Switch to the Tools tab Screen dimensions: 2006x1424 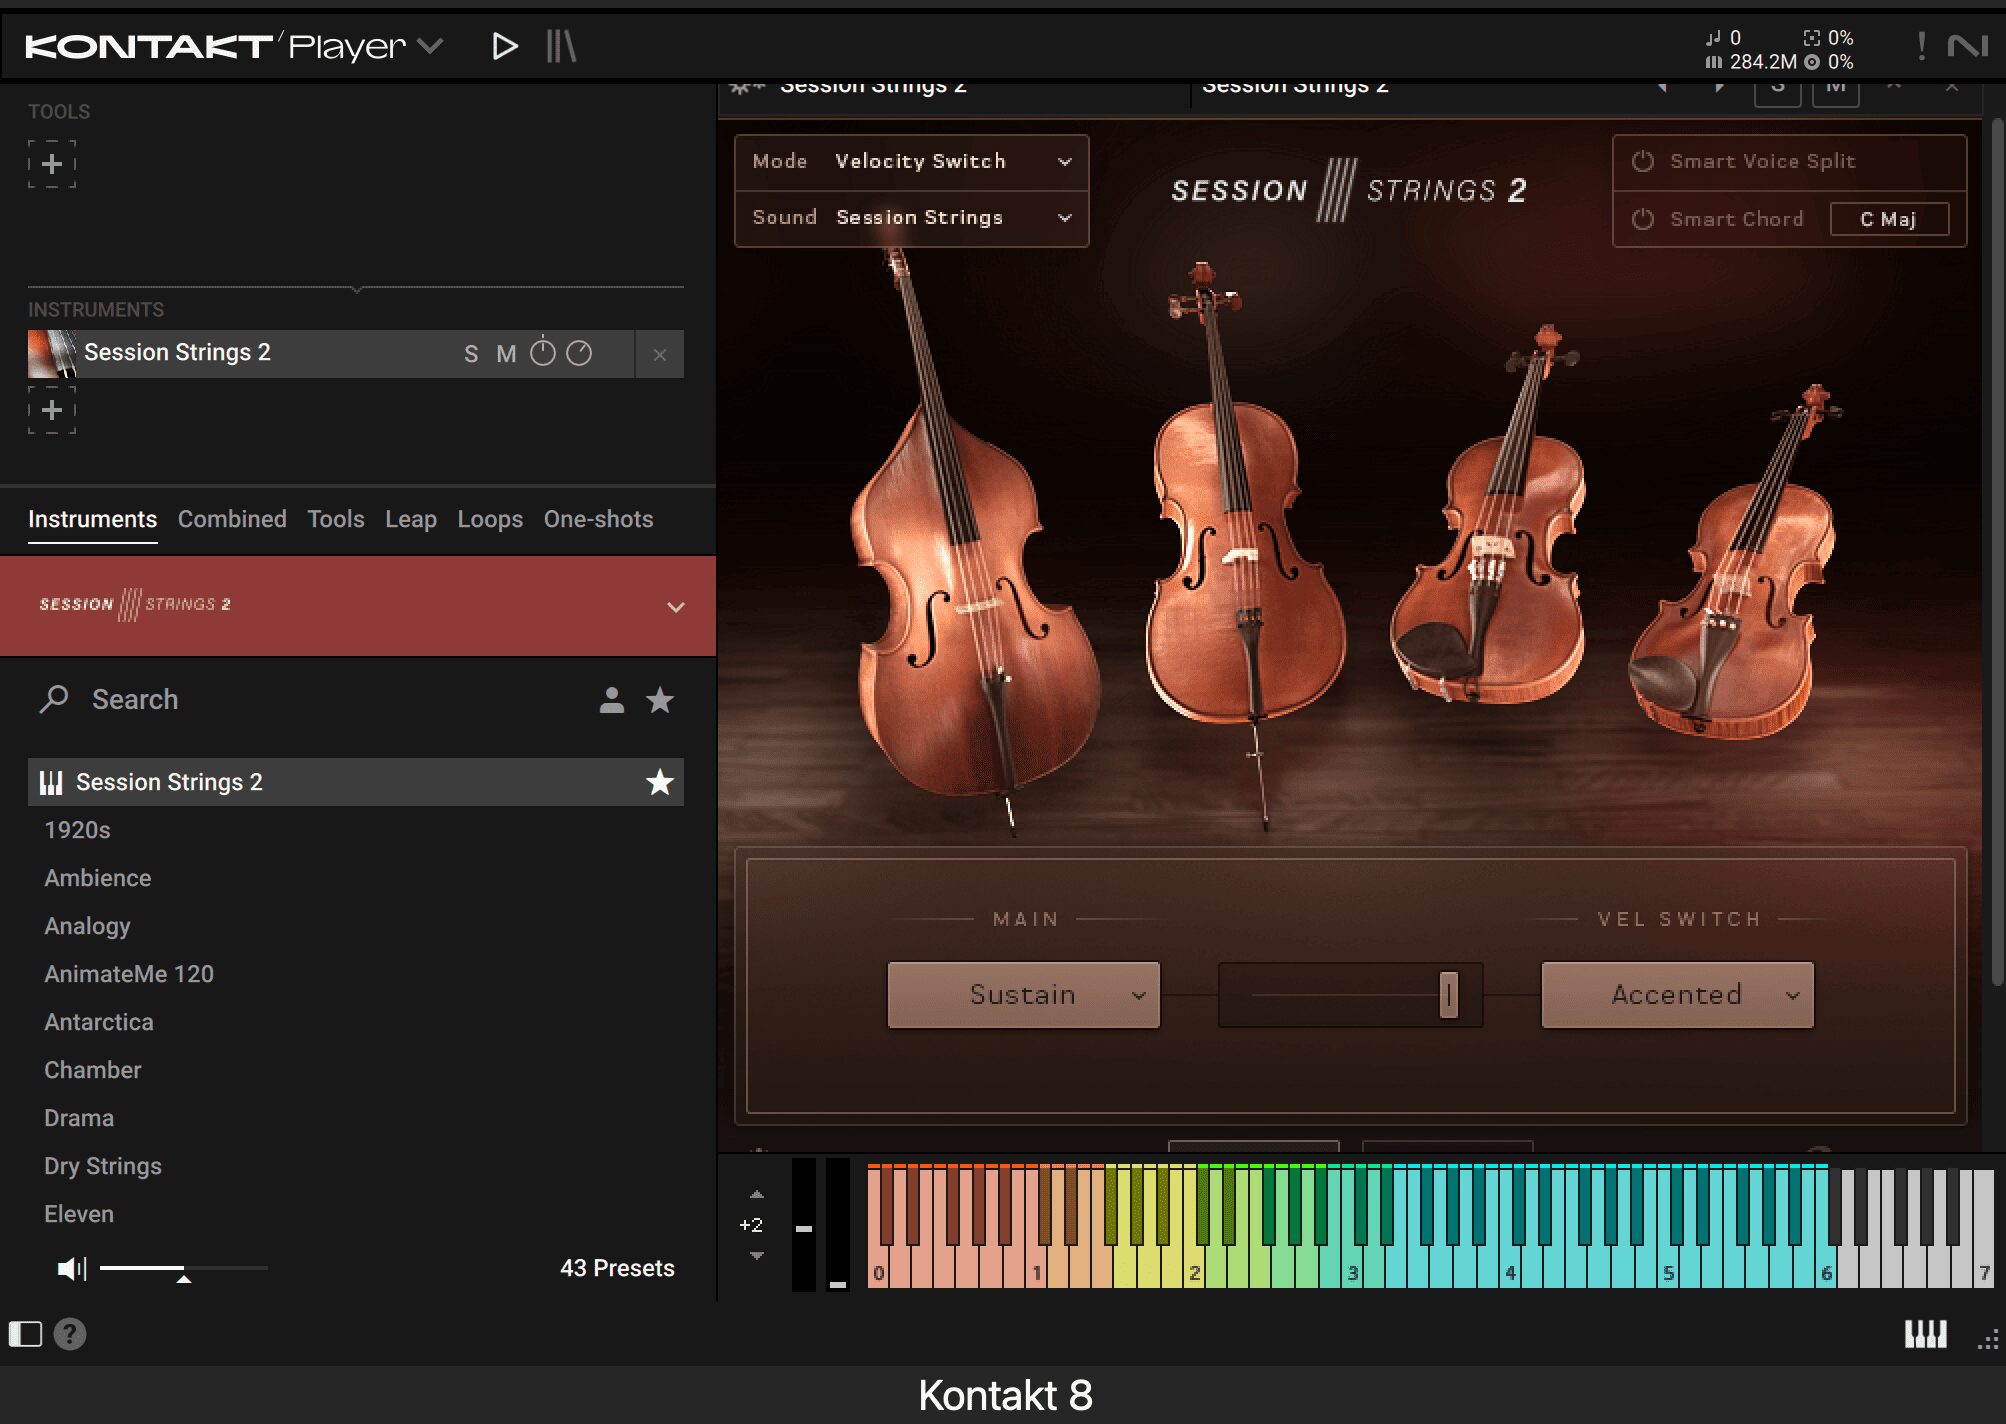point(336,519)
